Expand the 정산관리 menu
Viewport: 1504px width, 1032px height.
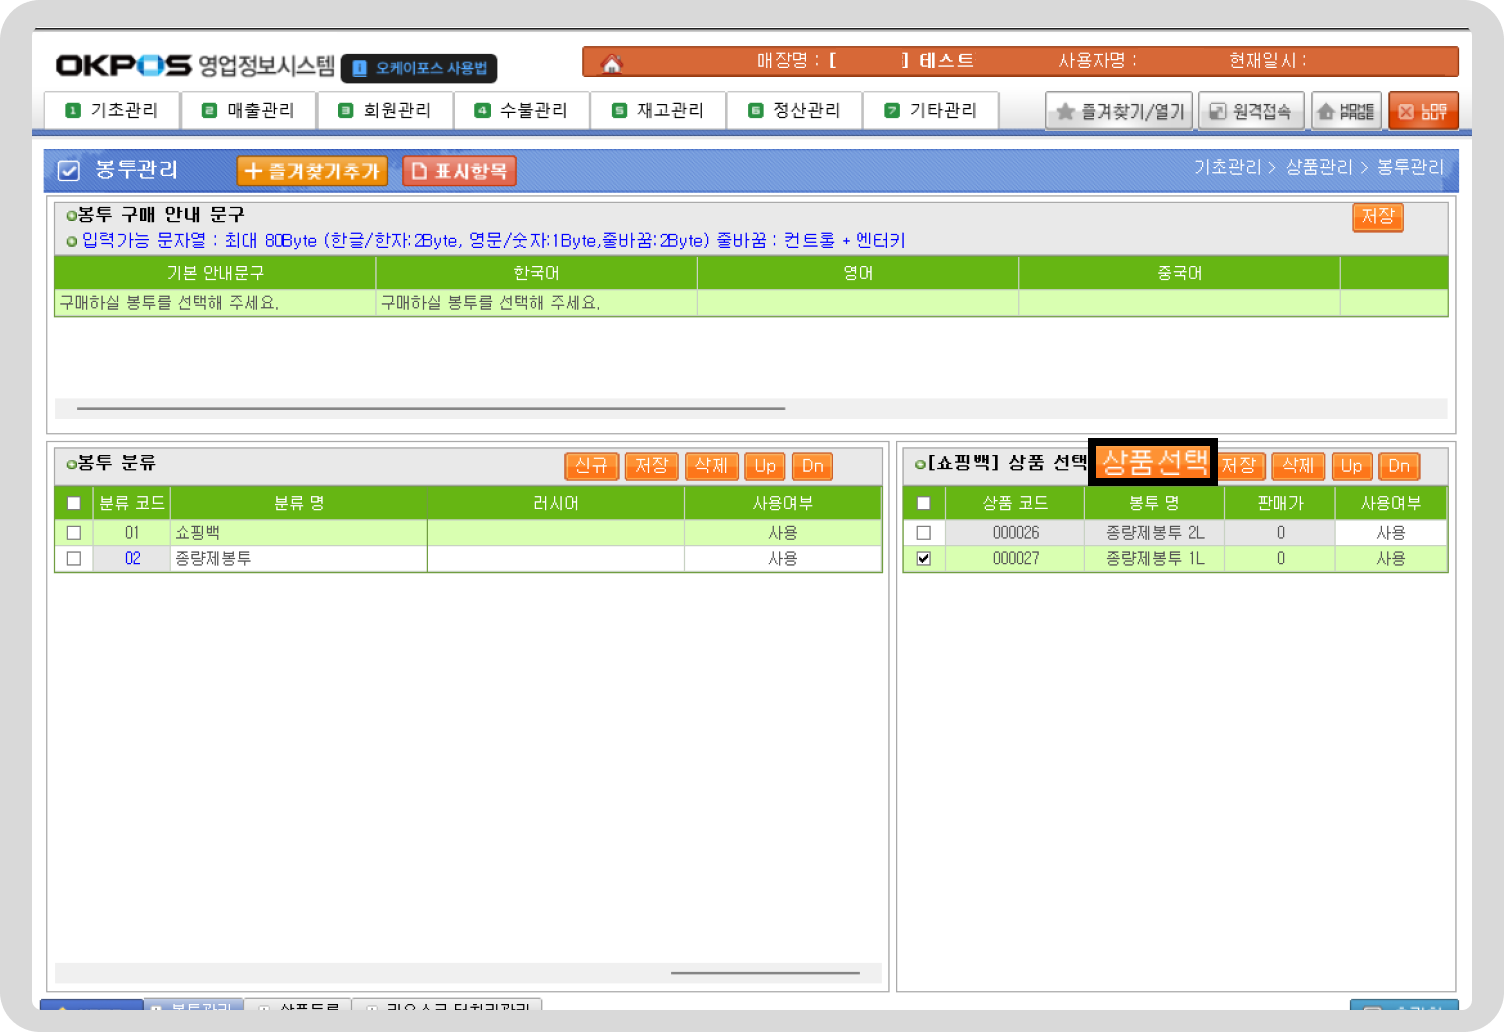[x=795, y=110]
